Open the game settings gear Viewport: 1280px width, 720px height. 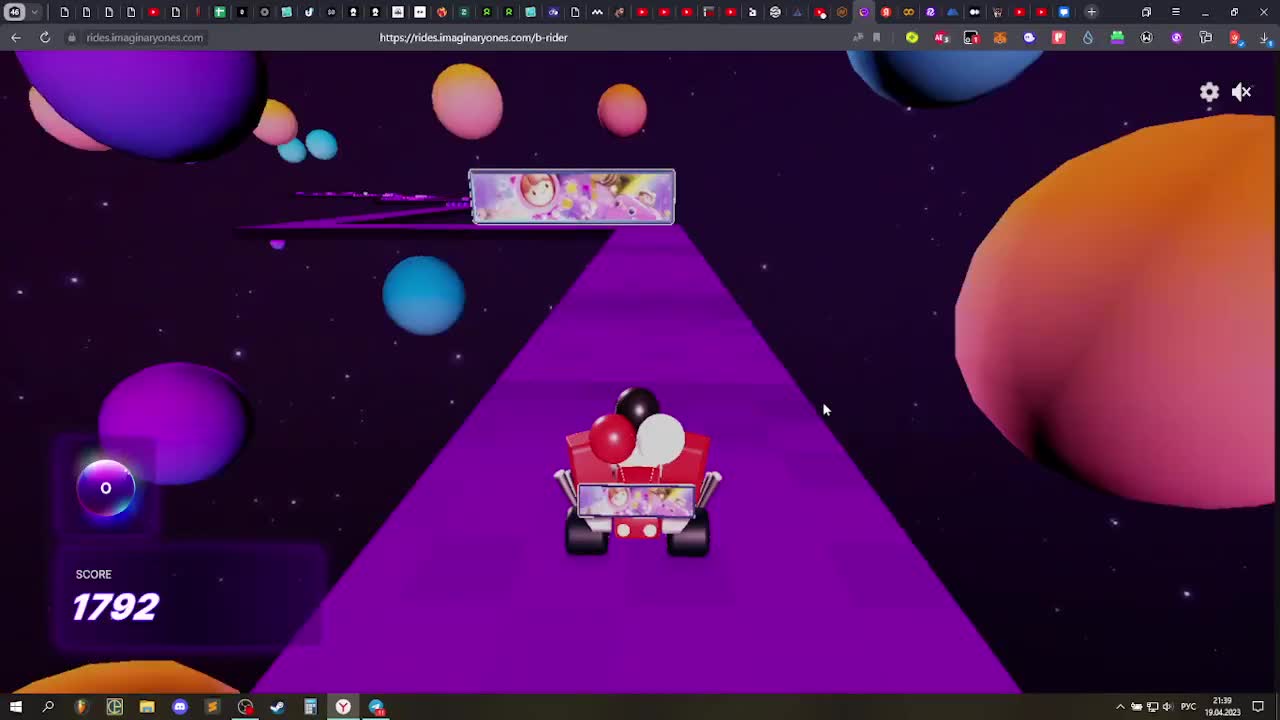point(1209,92)
